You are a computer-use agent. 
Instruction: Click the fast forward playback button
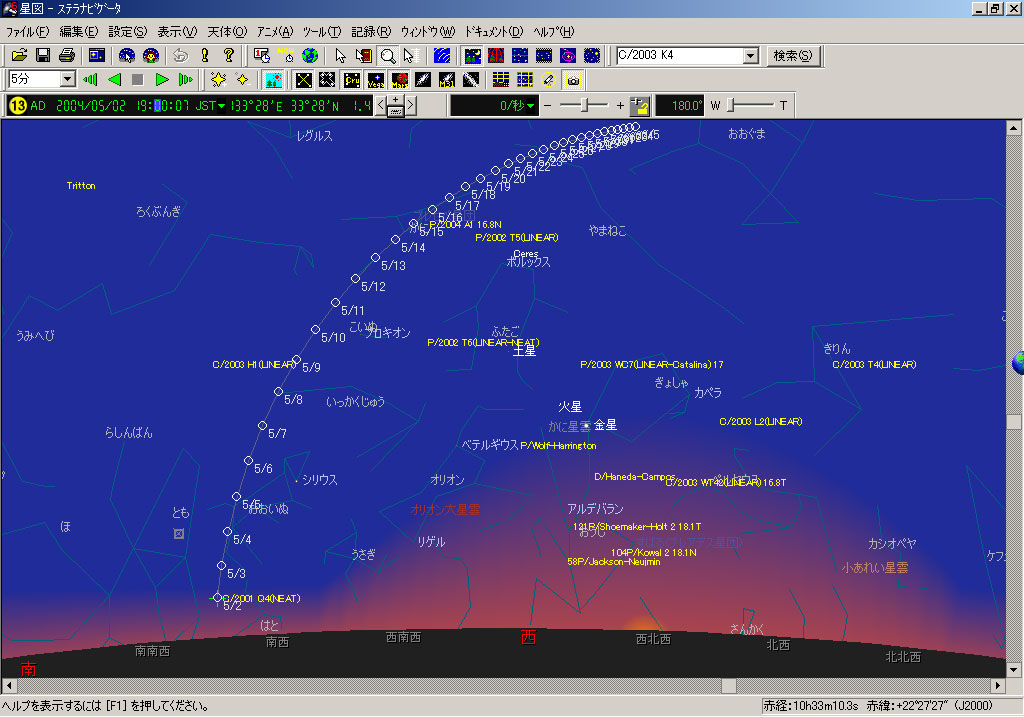click(185, 80)
